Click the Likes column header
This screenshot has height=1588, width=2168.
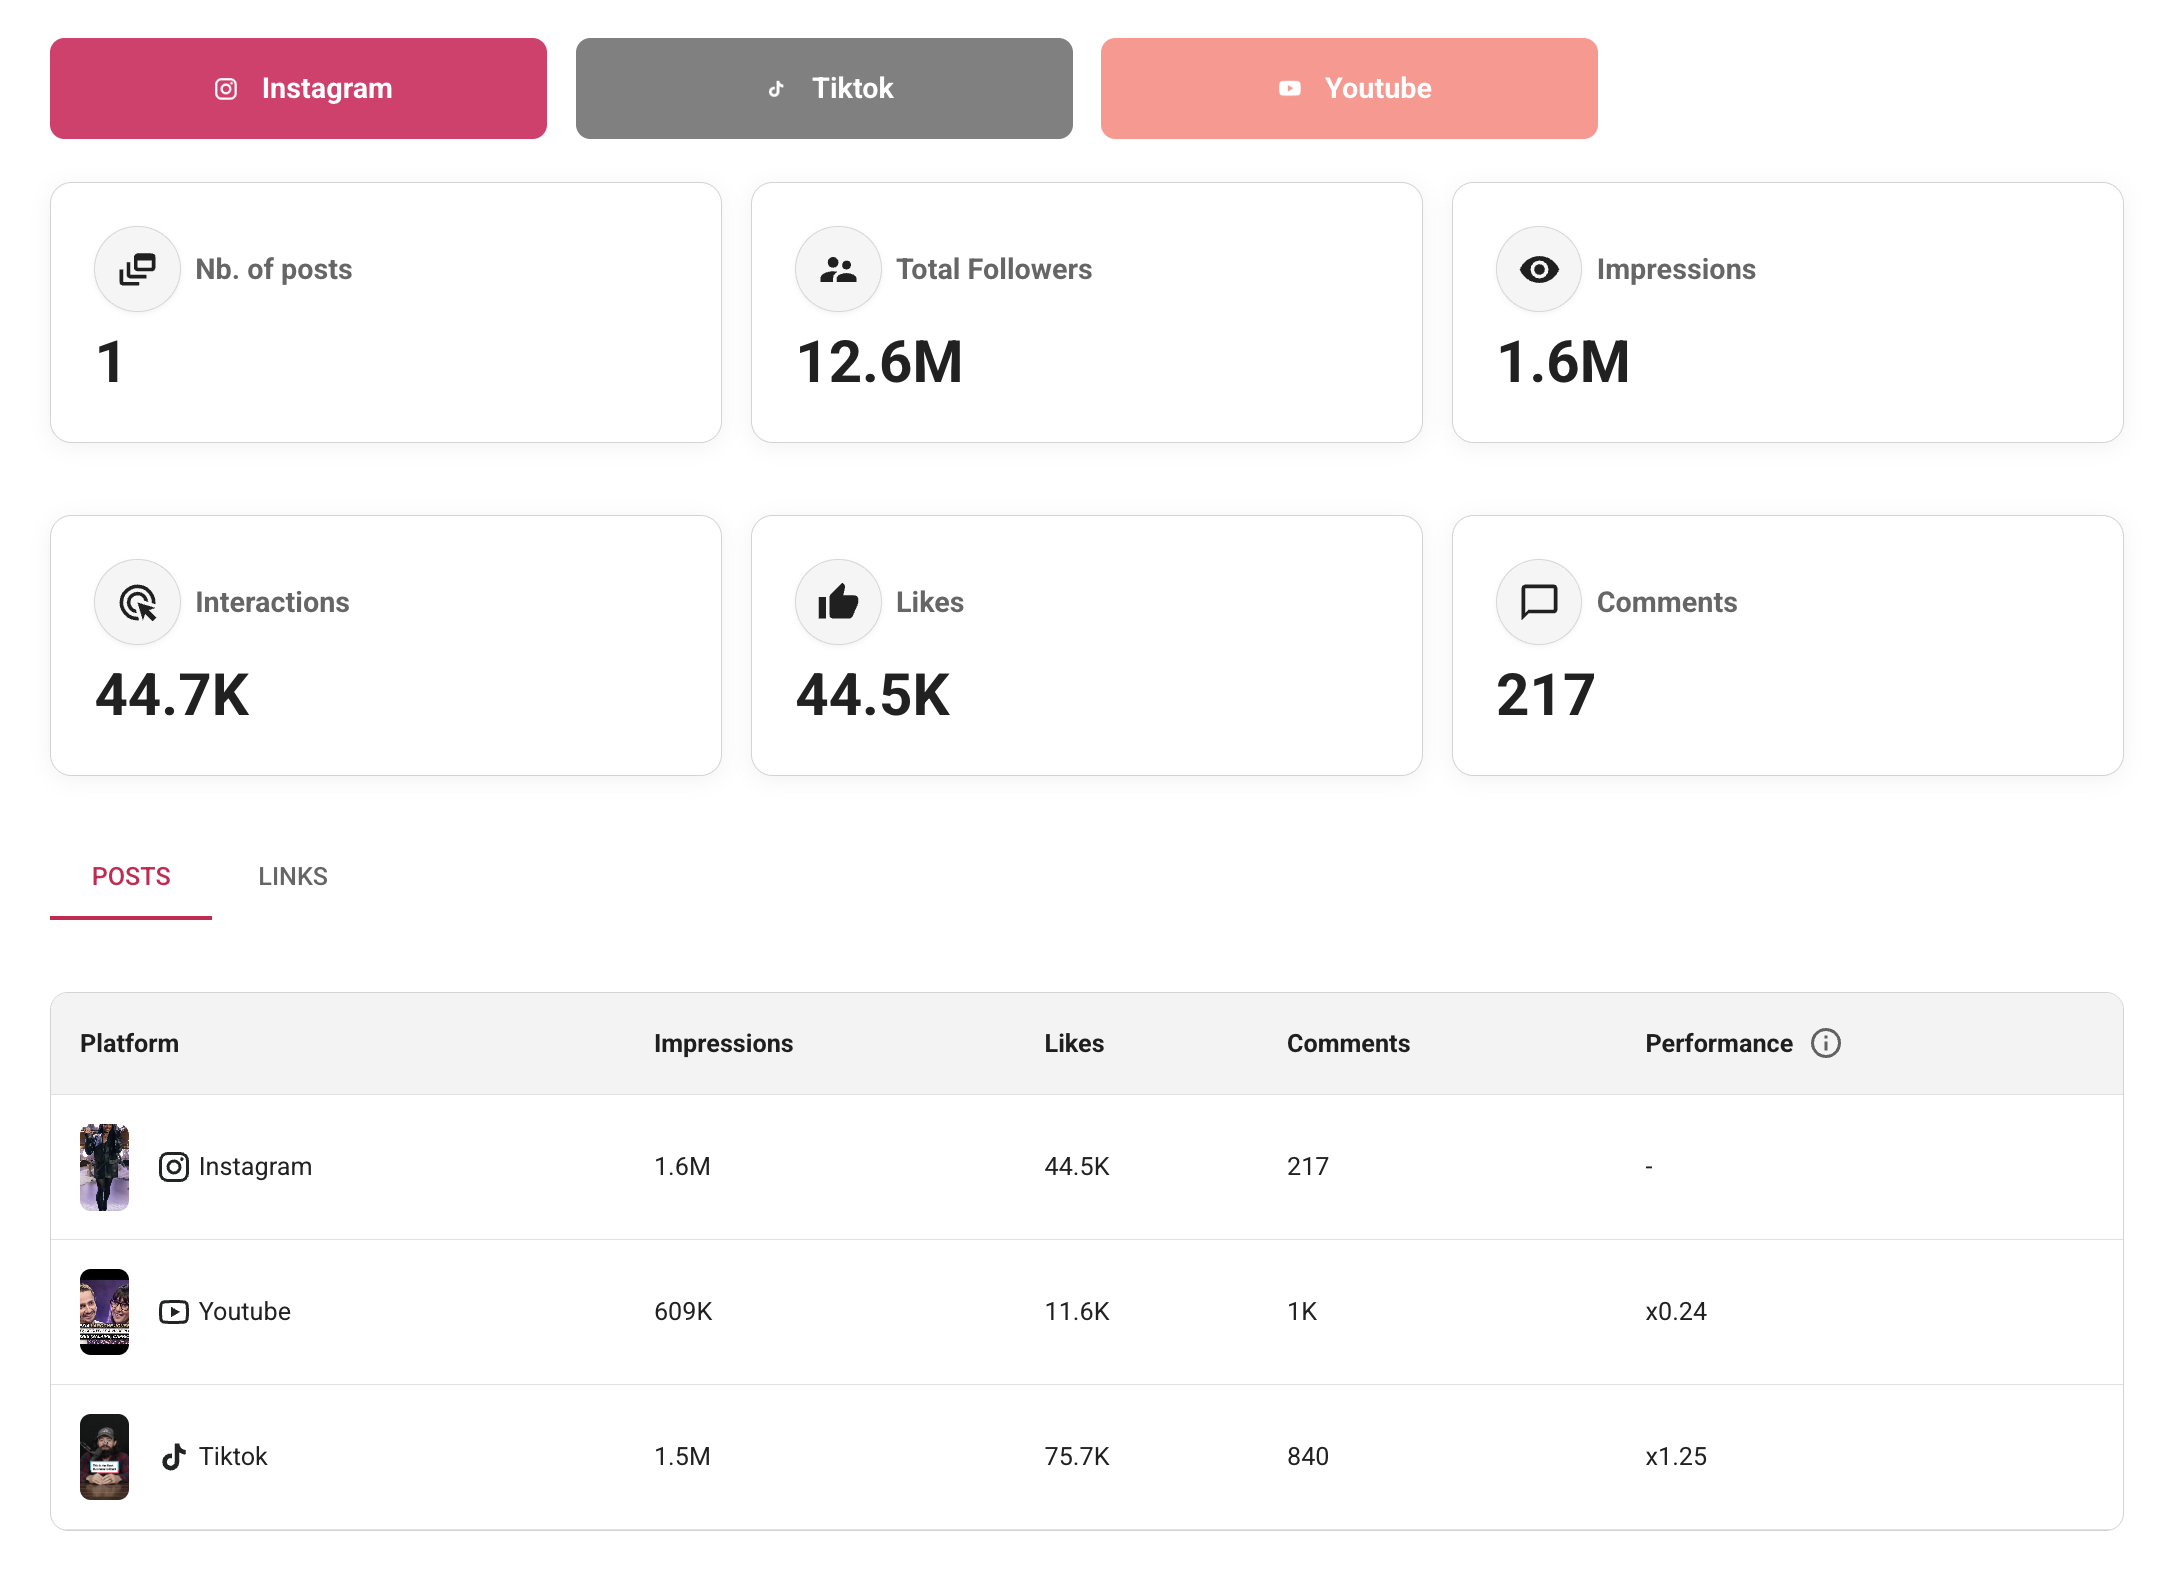point(1074,1043)
